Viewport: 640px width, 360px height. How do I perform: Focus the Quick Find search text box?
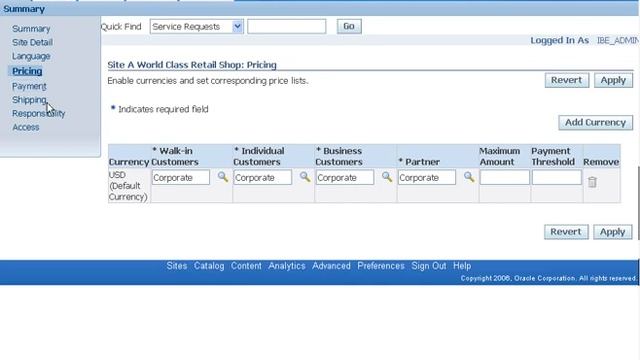287,27
